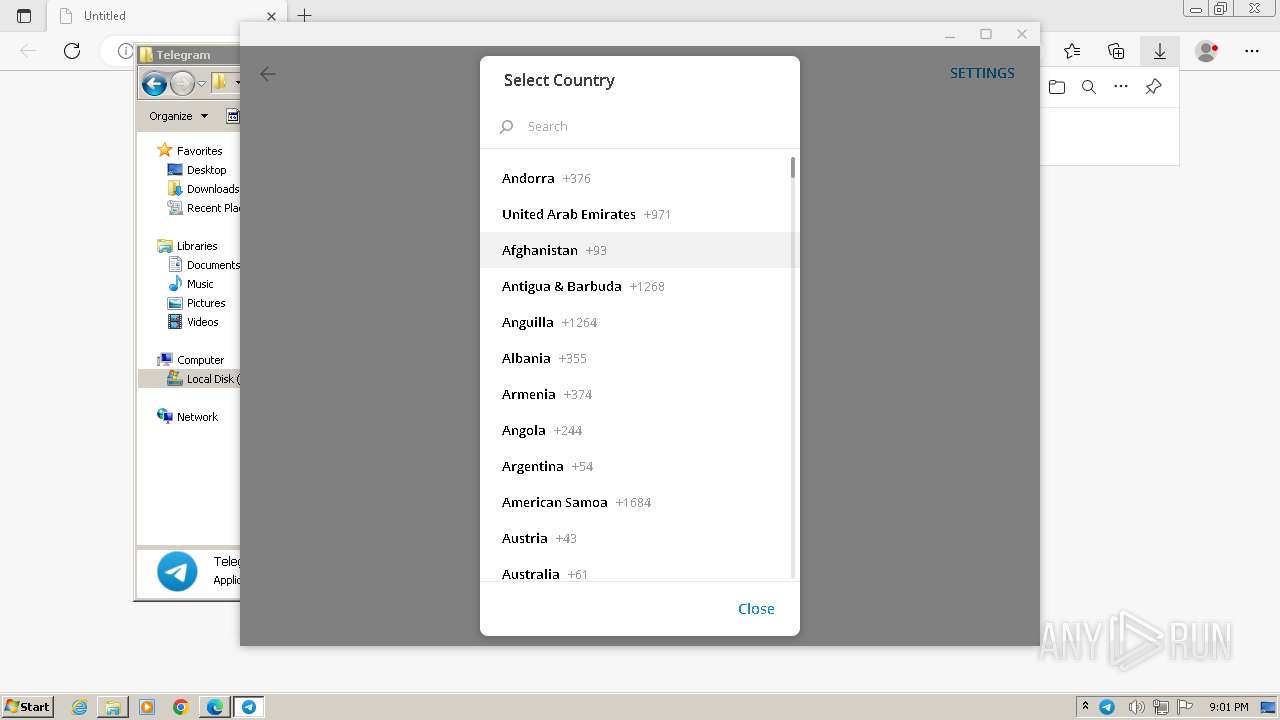Open Edge Collections icon

(1116, 51)
